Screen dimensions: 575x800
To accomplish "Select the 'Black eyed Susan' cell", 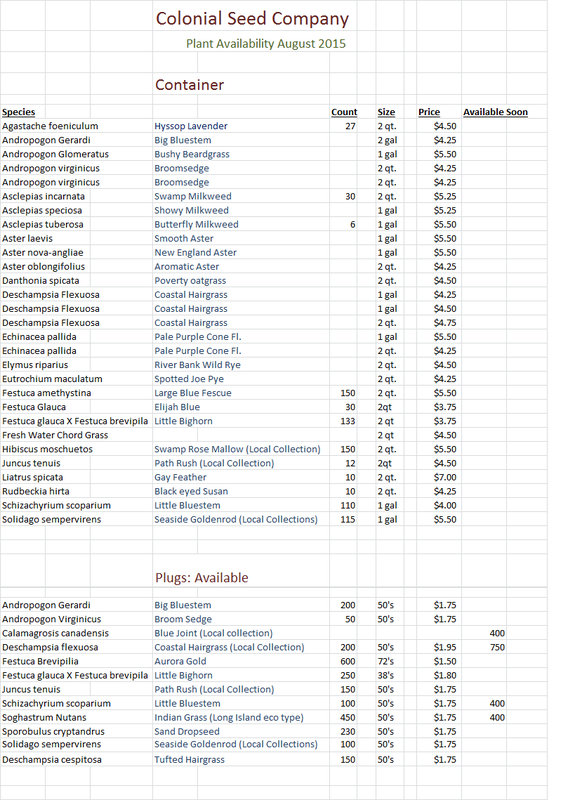I will [191, 491].
